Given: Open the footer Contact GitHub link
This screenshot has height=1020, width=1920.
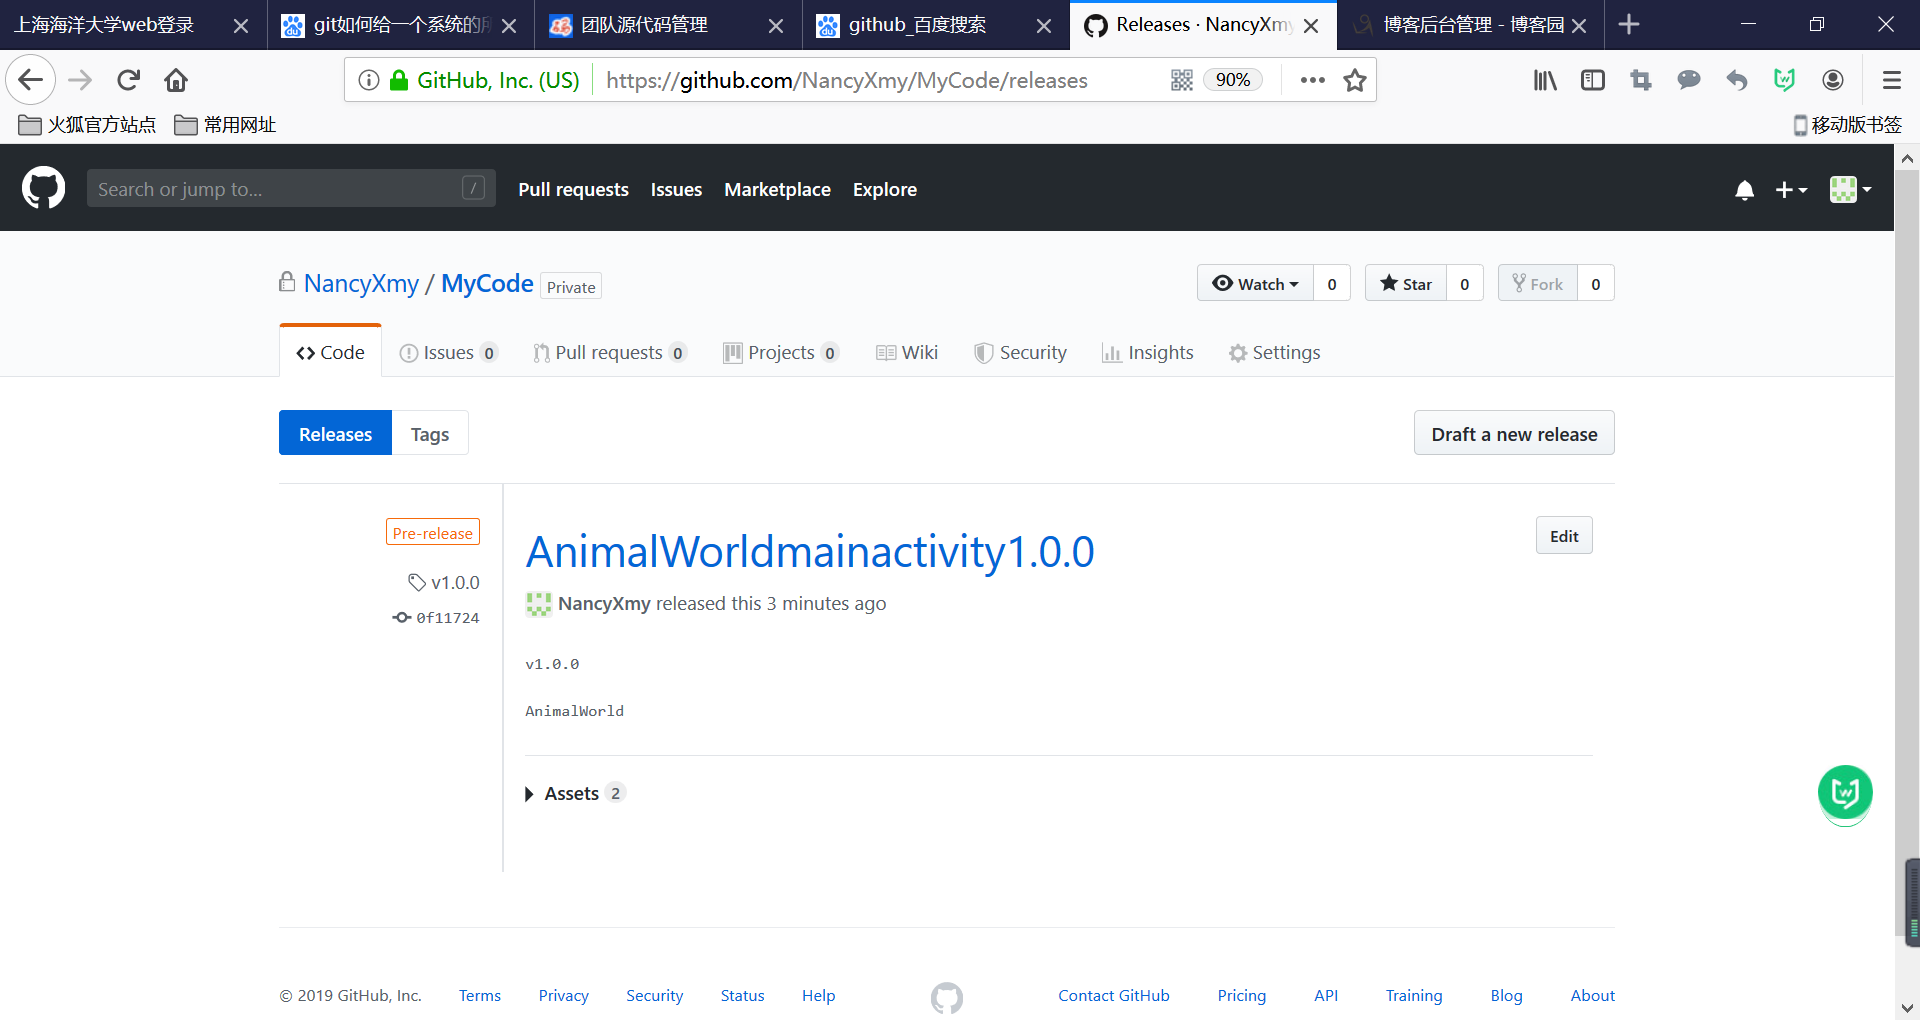Looking at the screenshot, I should point(1114,996).
